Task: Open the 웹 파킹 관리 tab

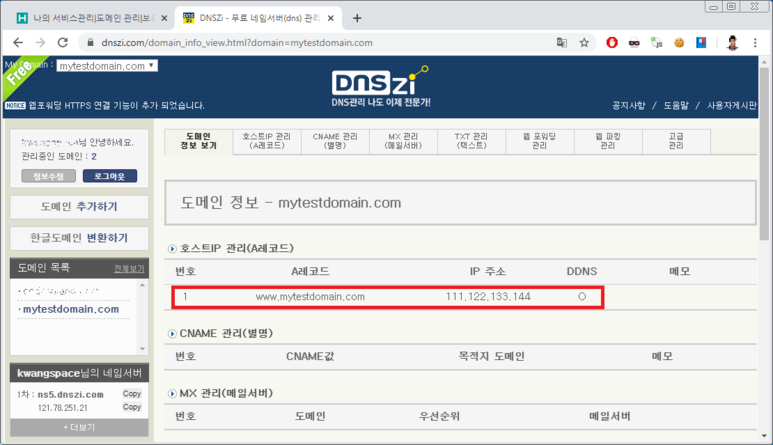Action: pos(608,141)
